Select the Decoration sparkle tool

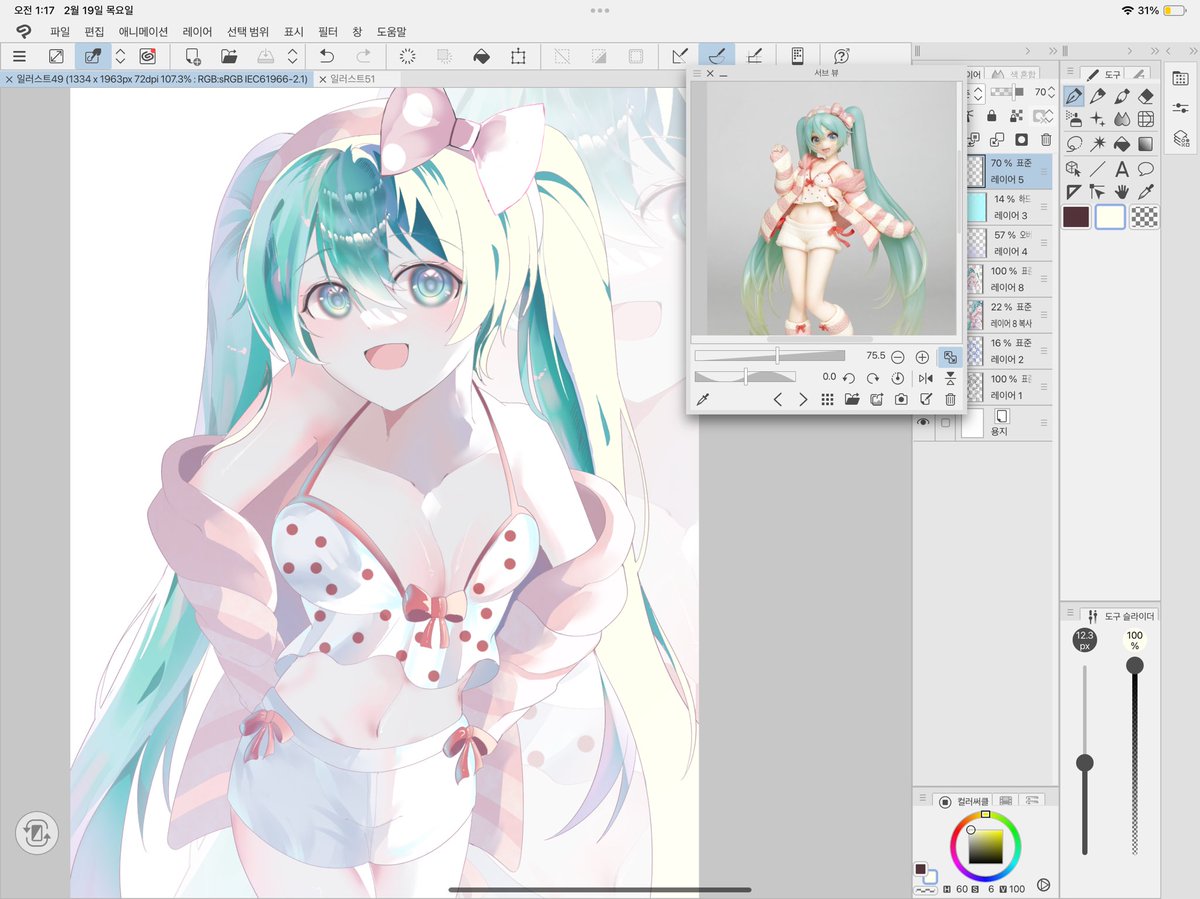(1098, 120)
